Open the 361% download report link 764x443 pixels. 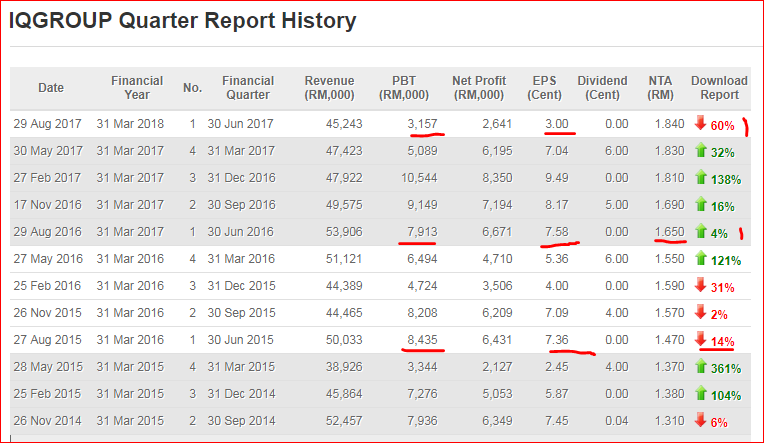click(726, 368)
